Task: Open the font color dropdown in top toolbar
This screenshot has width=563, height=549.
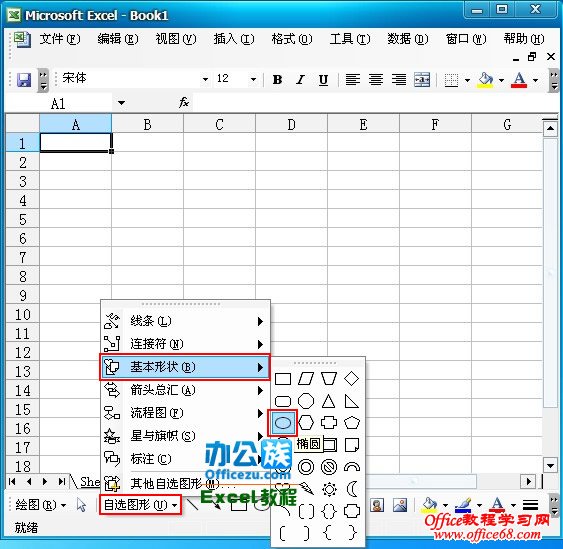Action: [x=535, y=80]
